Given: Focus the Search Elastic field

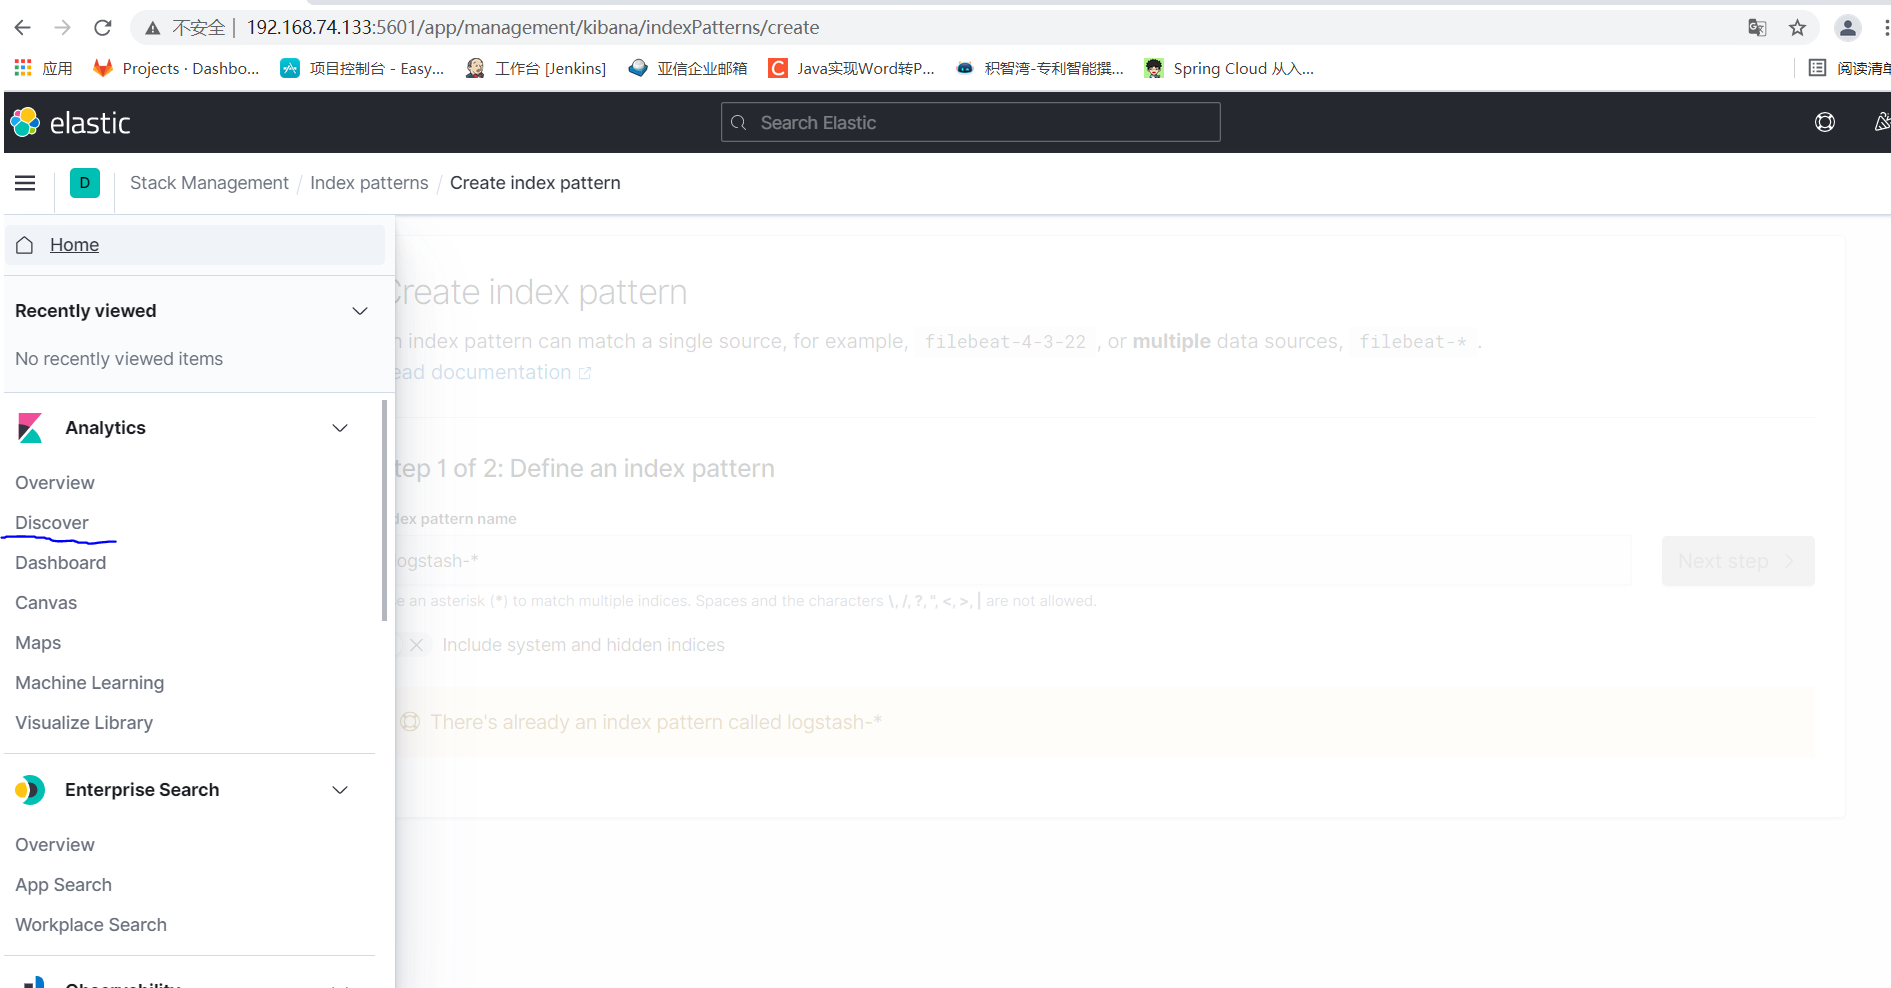Looking at the screenshot, I should (x=970, y=122).
